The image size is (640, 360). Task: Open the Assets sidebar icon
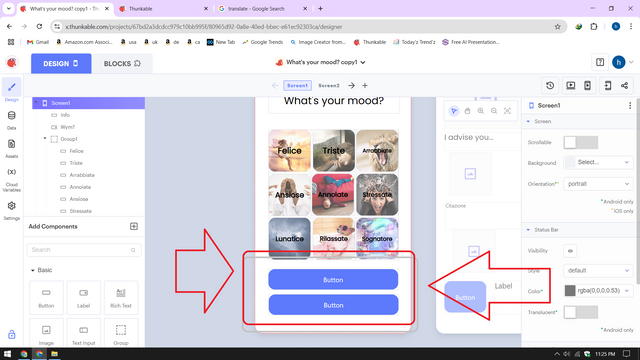(x=11, y=144)
